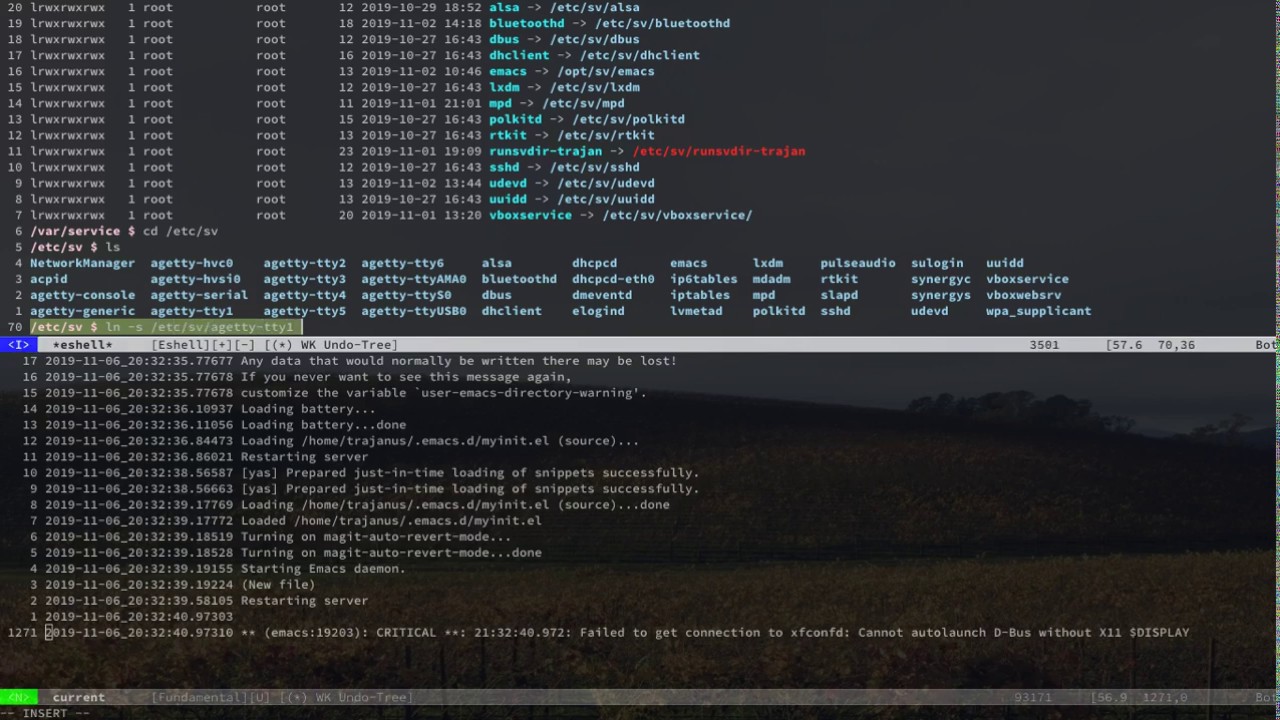Screen dimensions: 1280x720
Task: Click slapd in the ls output
Action: (x=839, y=295)
